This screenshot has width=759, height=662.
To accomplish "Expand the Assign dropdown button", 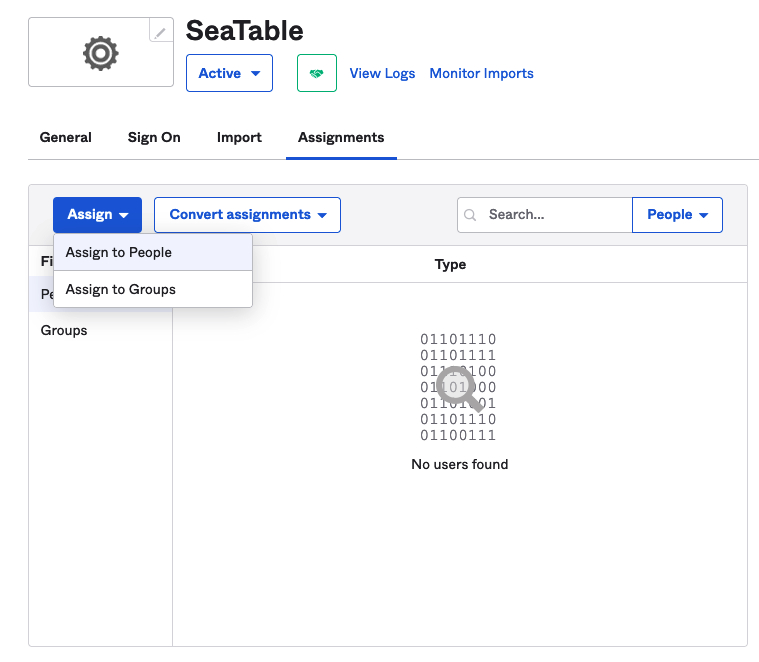I will coord(97,214).
